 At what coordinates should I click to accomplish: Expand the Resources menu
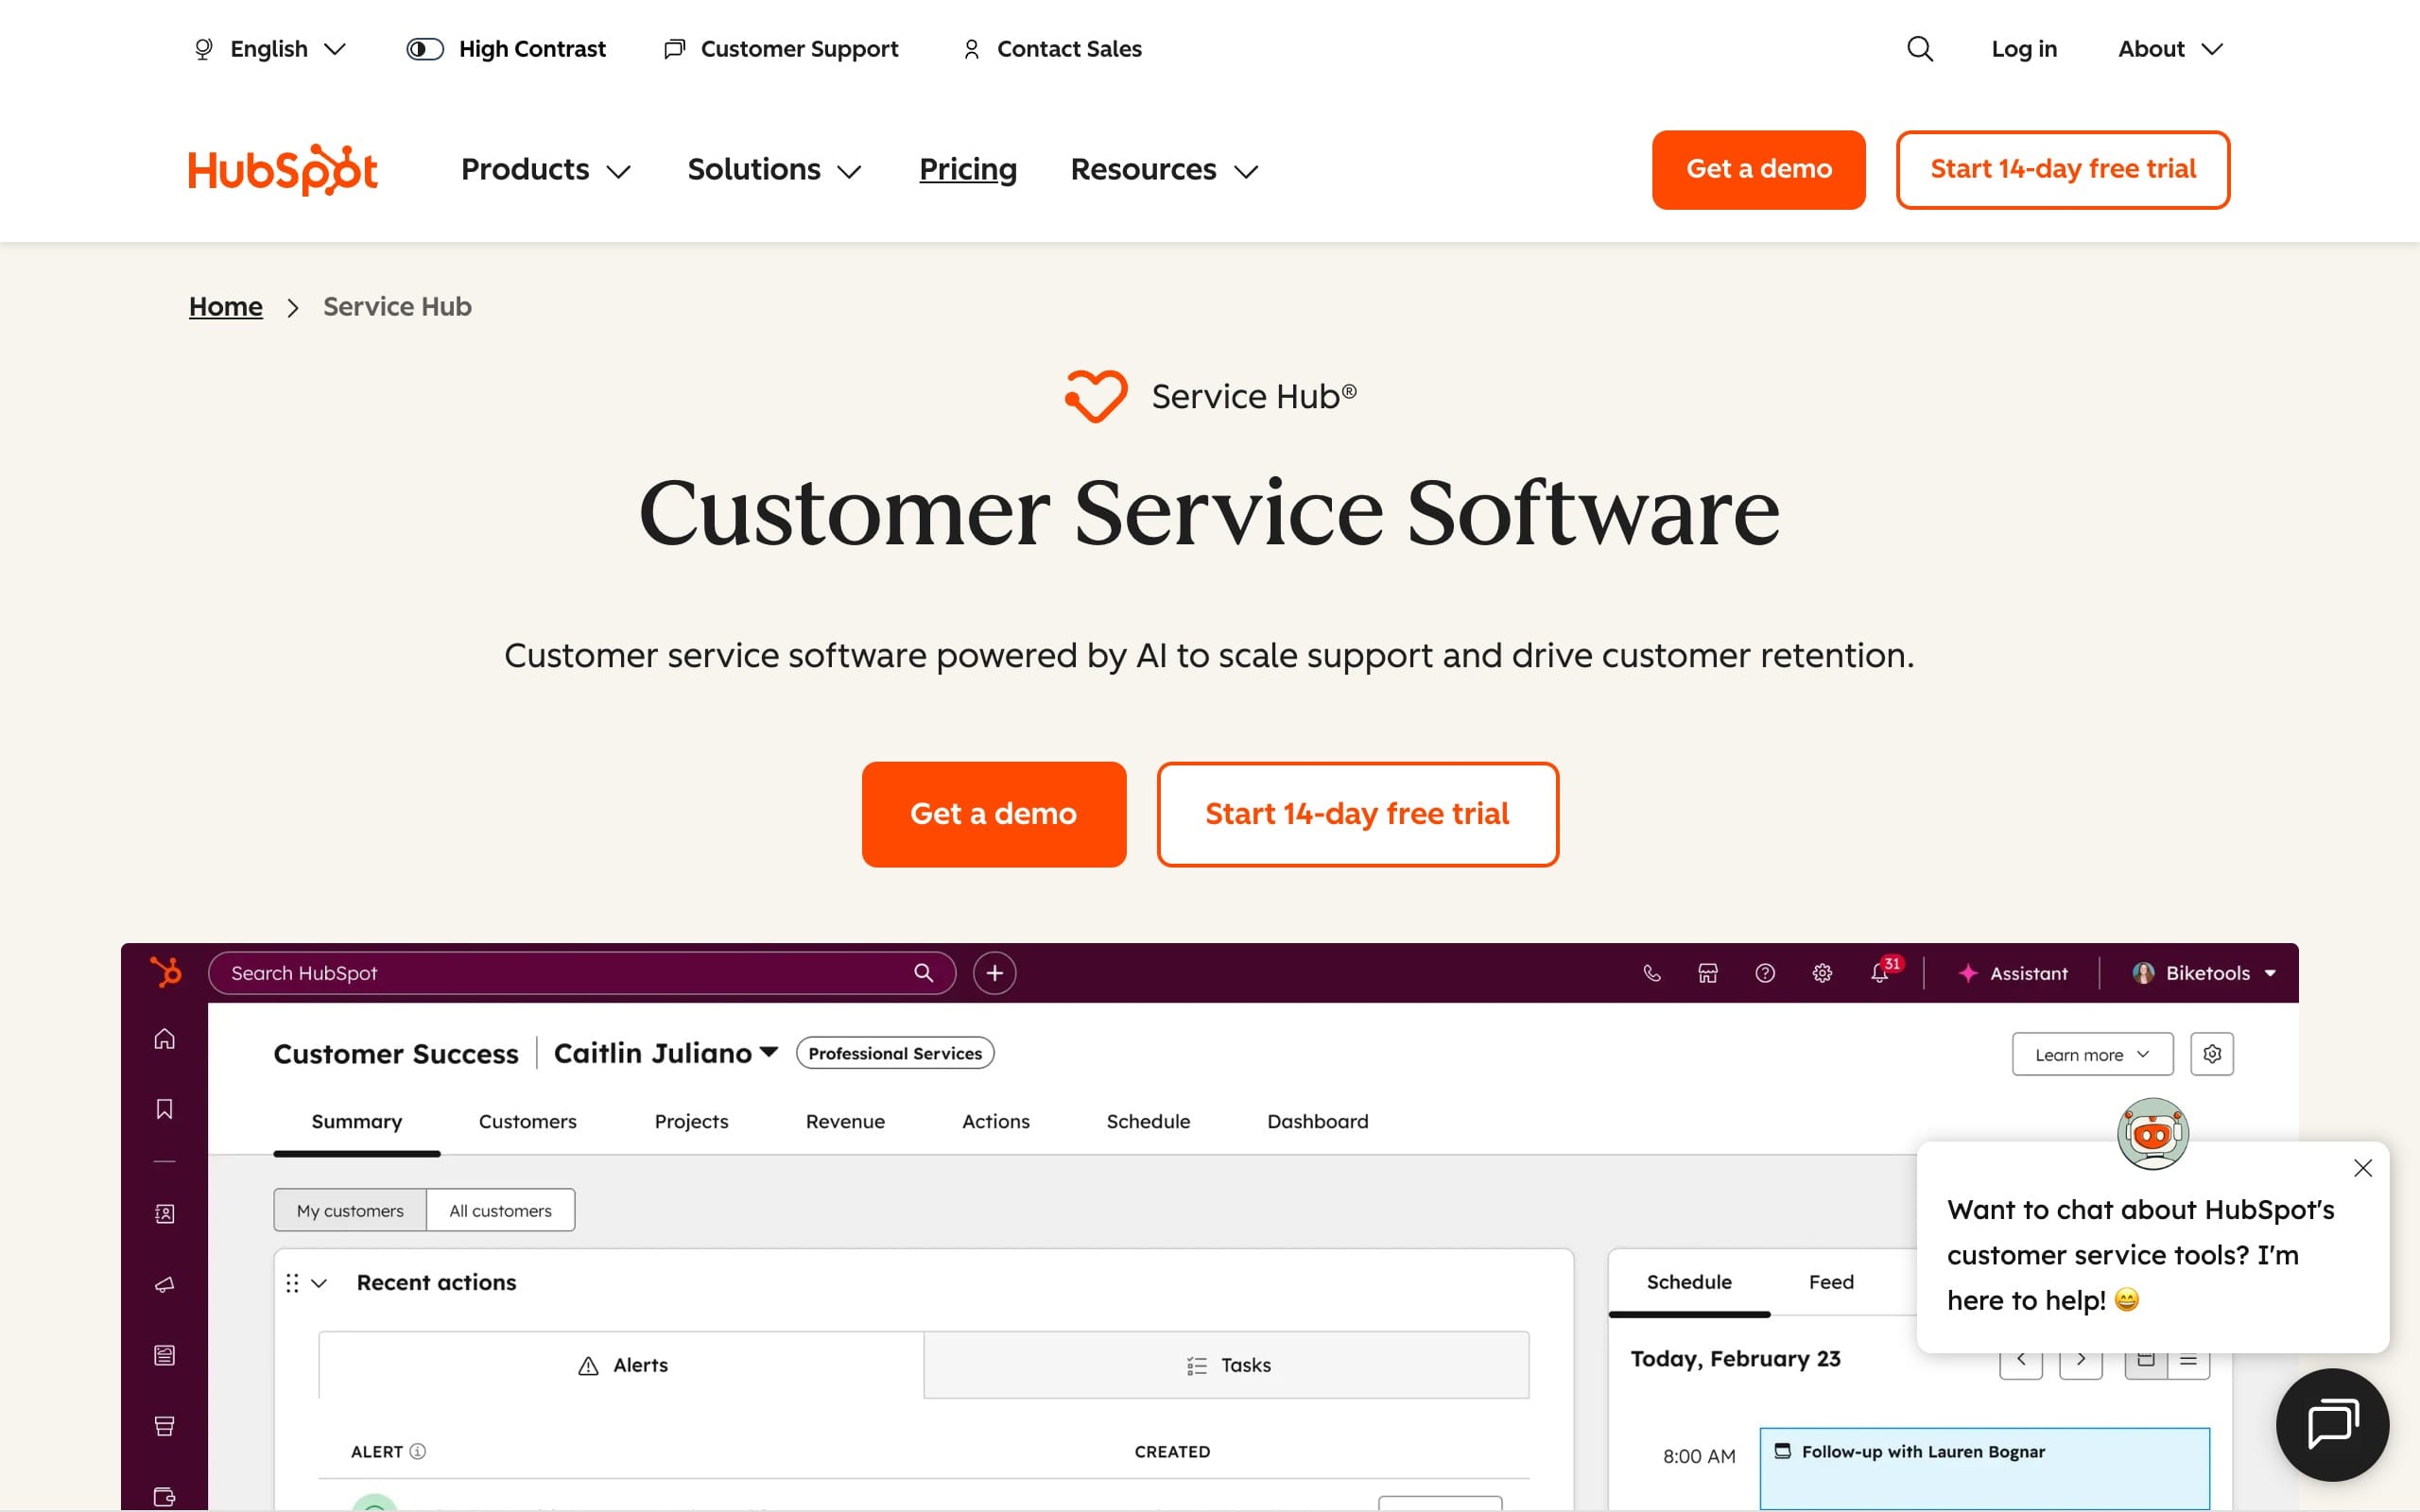coord(1164,170)
